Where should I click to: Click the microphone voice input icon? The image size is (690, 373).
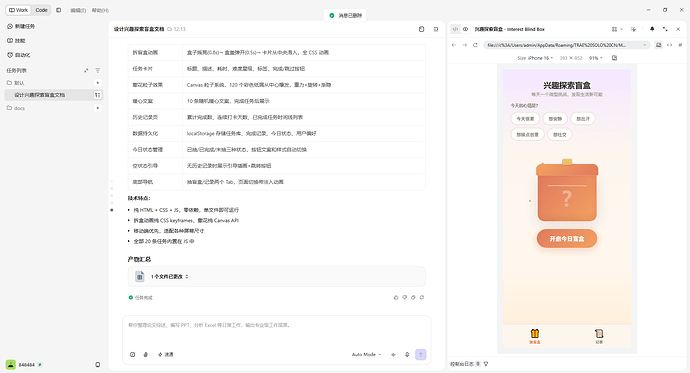(407, 355)
